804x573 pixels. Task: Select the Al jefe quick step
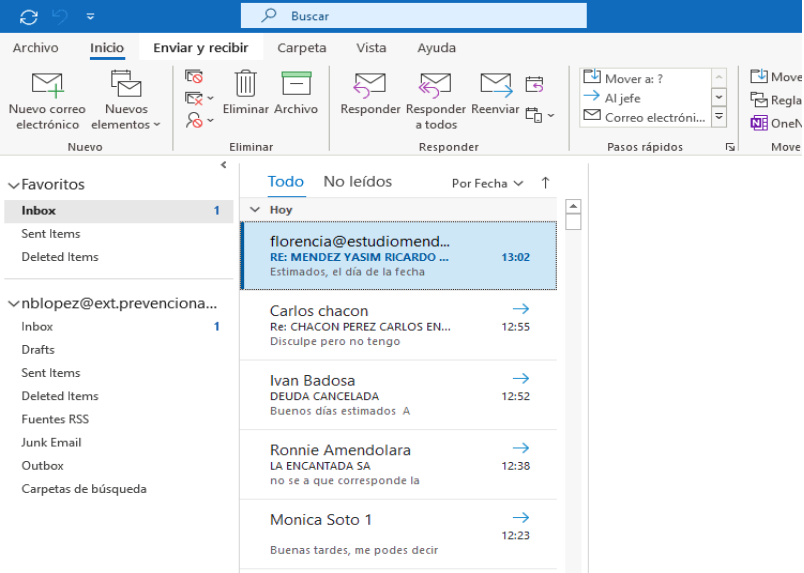[622, 98]
